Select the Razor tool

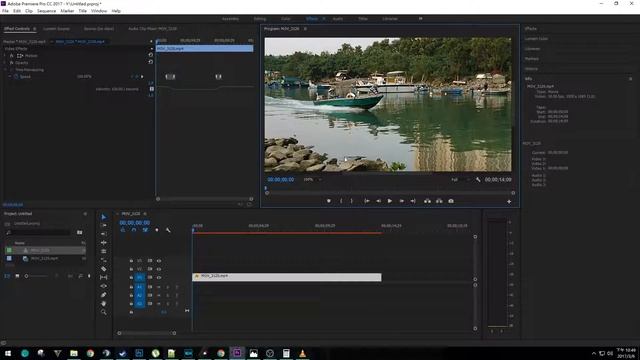[x=104, y=269]
